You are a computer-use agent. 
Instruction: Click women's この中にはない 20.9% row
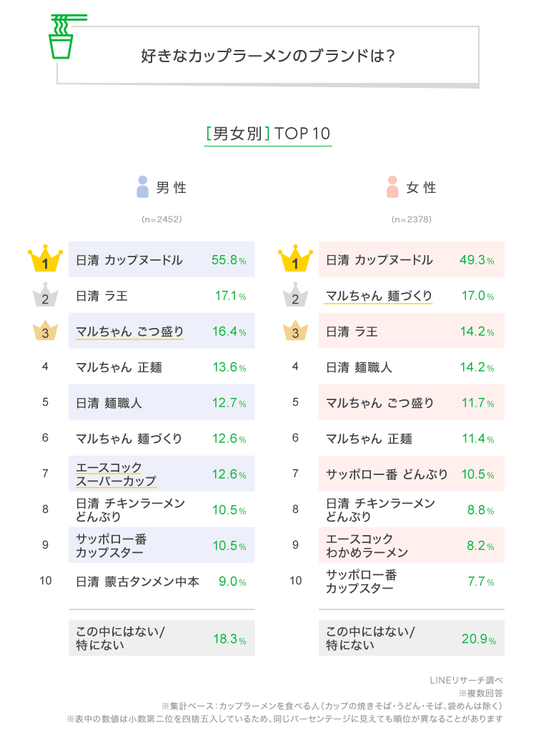pos(411,638)
